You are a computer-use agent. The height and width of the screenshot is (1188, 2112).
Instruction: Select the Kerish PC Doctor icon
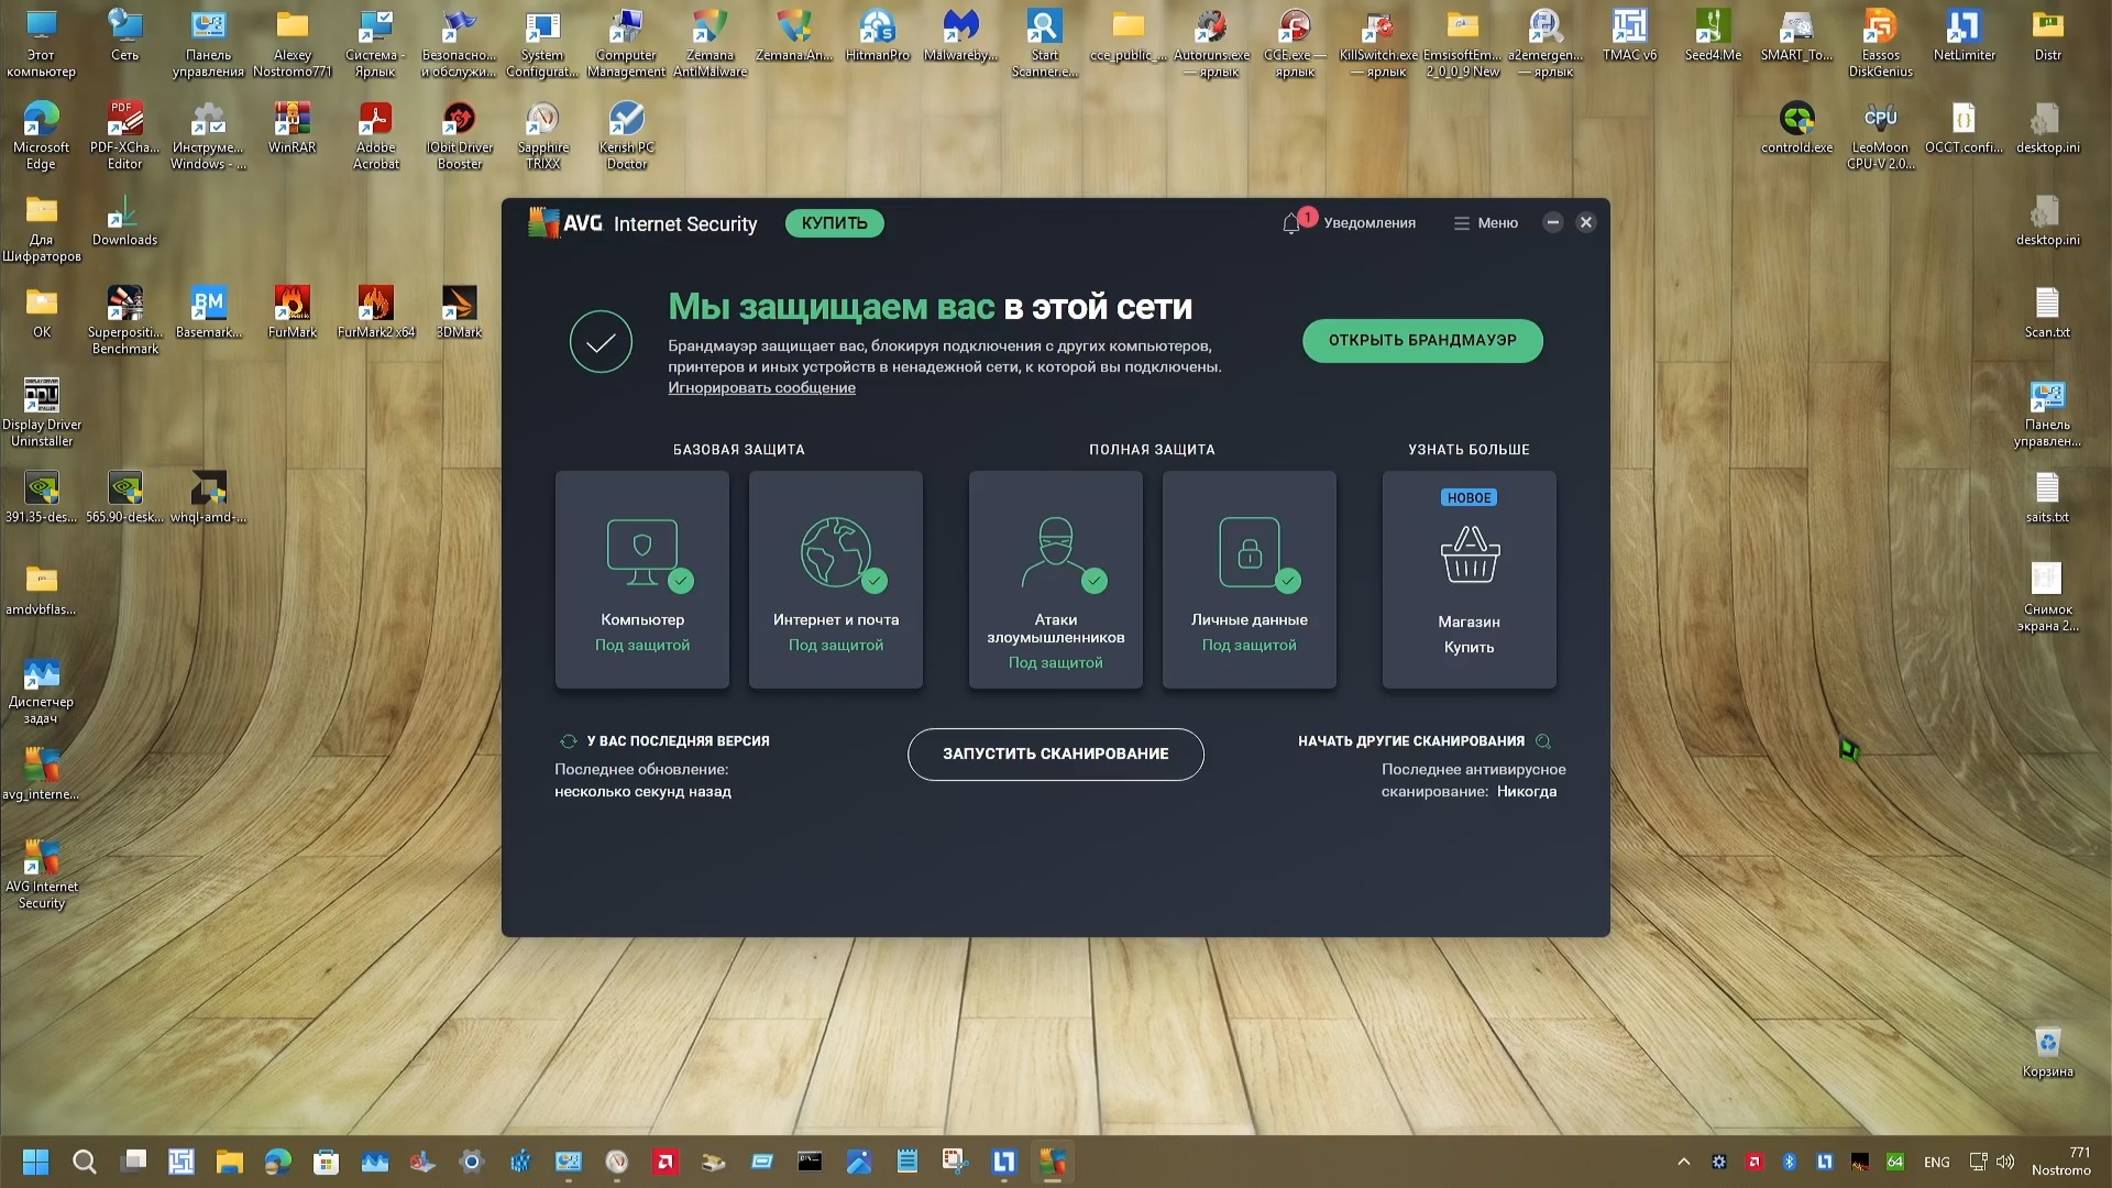click(626, 136)
